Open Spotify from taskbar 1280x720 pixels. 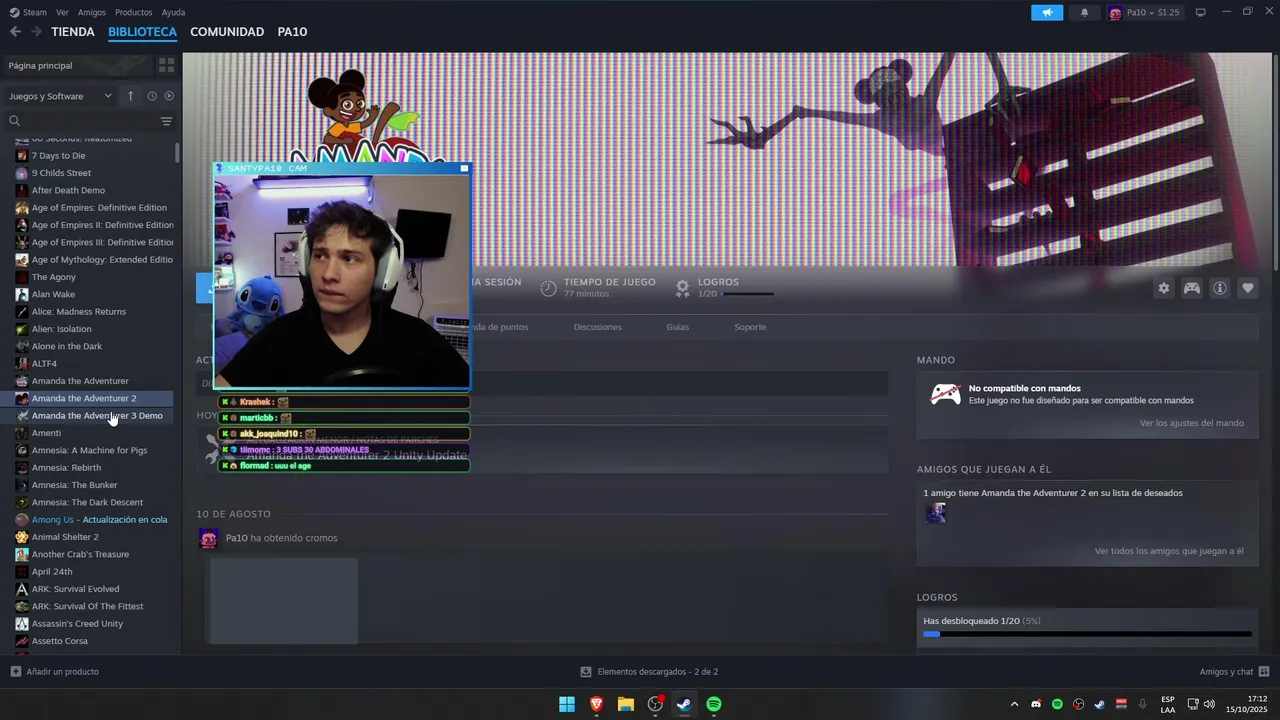click(x=714, y=704)
